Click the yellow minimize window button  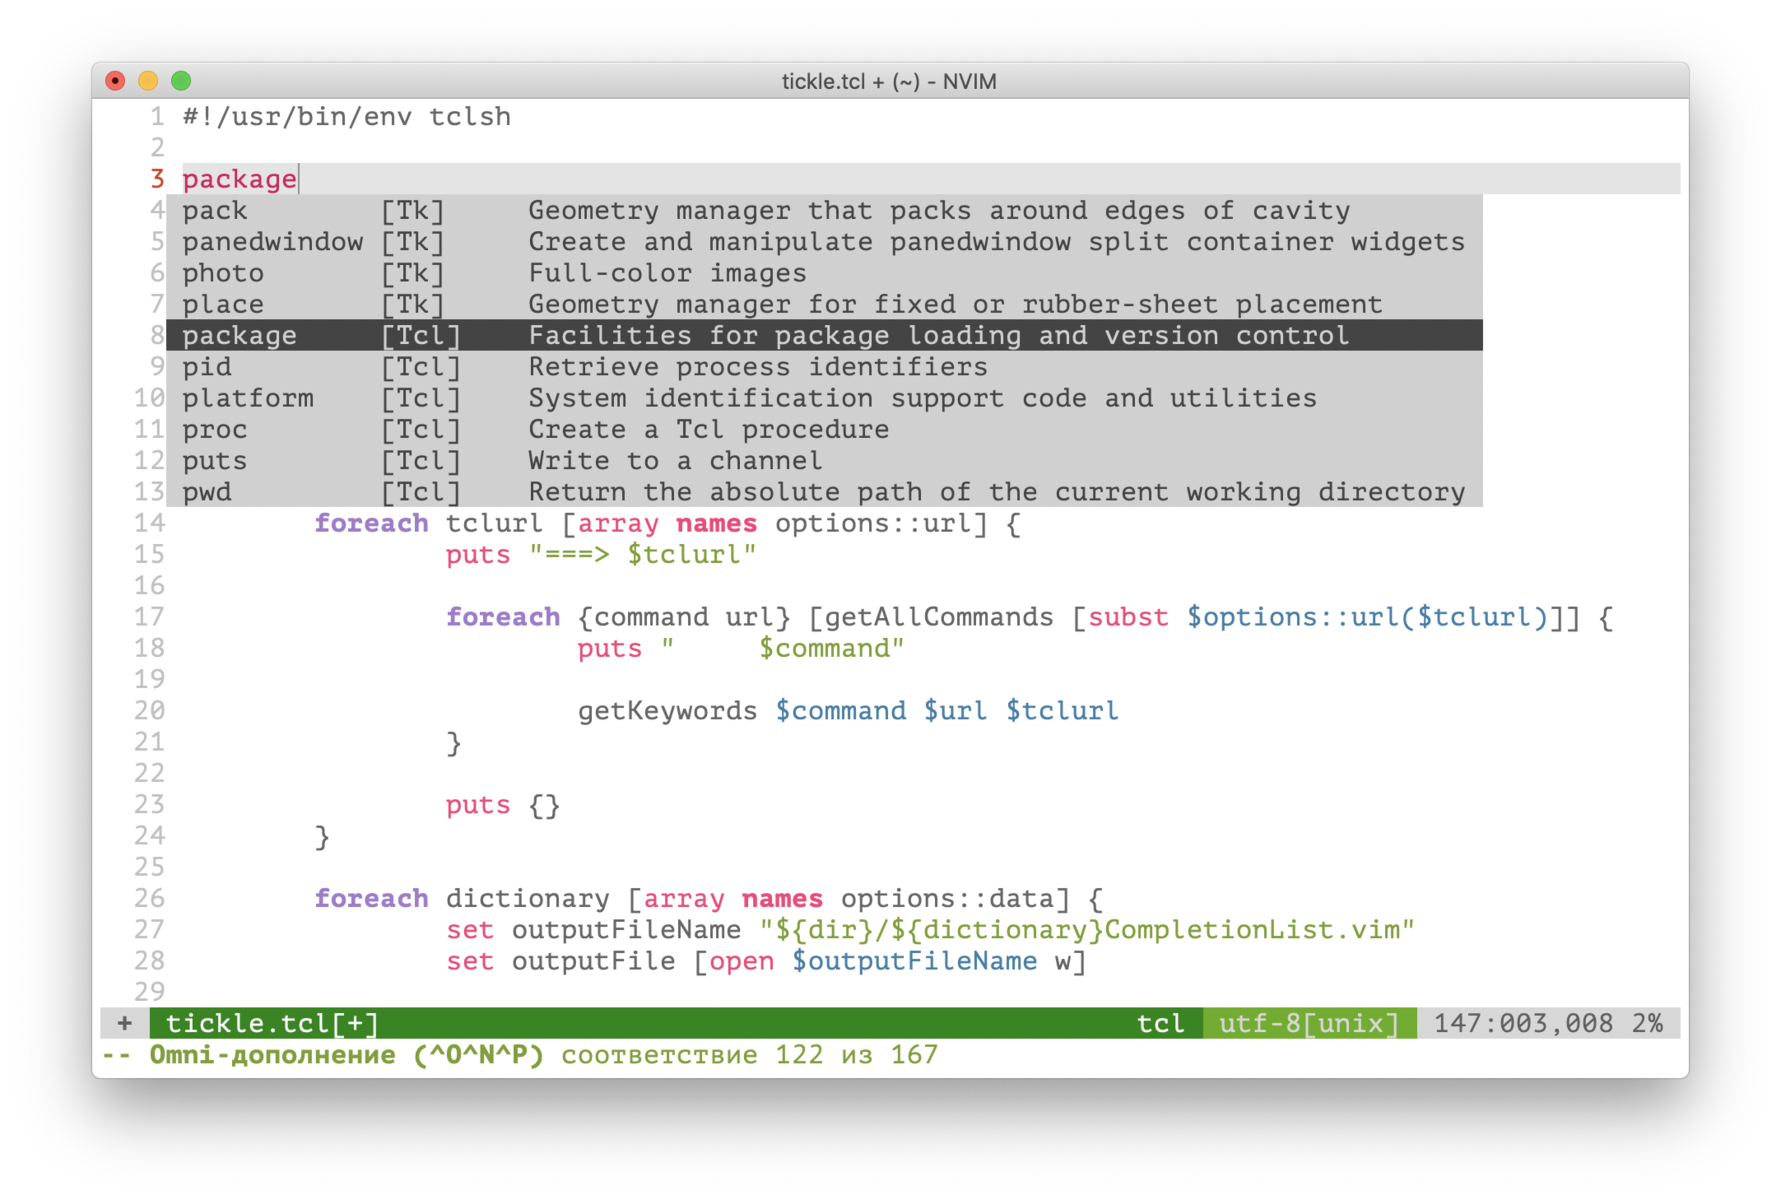[x=148, y=81]
